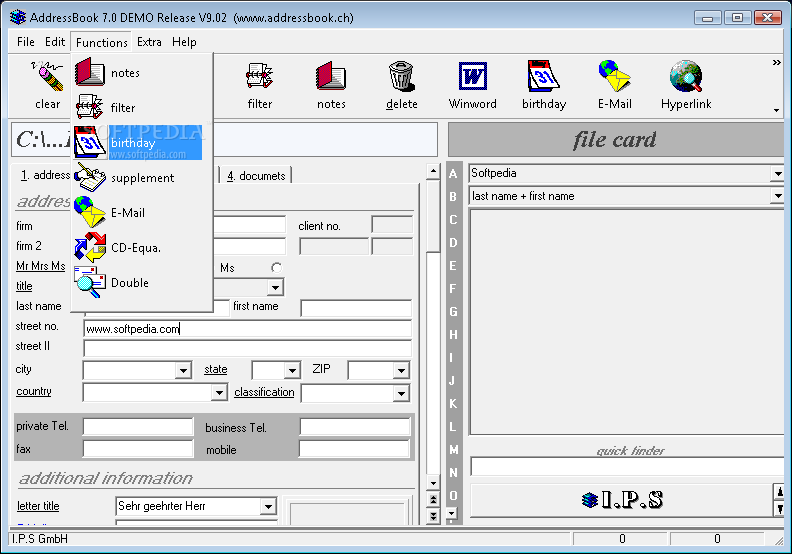Click the street no. input field

[x=248, y=329]
